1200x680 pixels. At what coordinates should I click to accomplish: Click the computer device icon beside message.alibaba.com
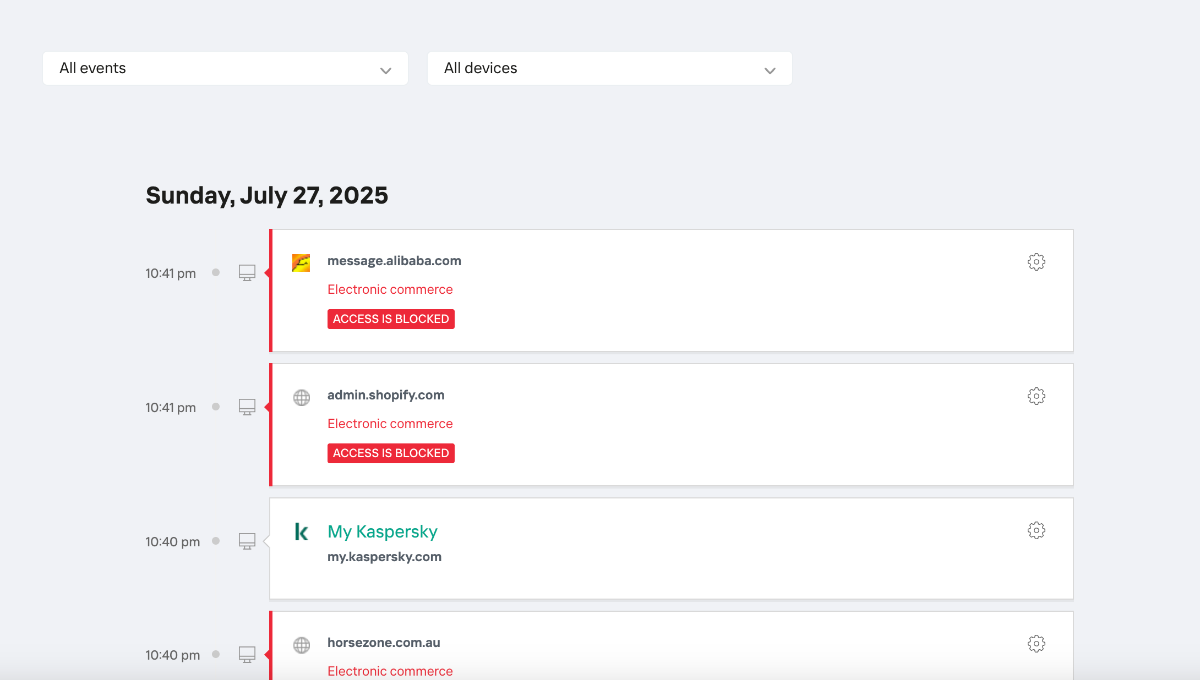[247, 273]
